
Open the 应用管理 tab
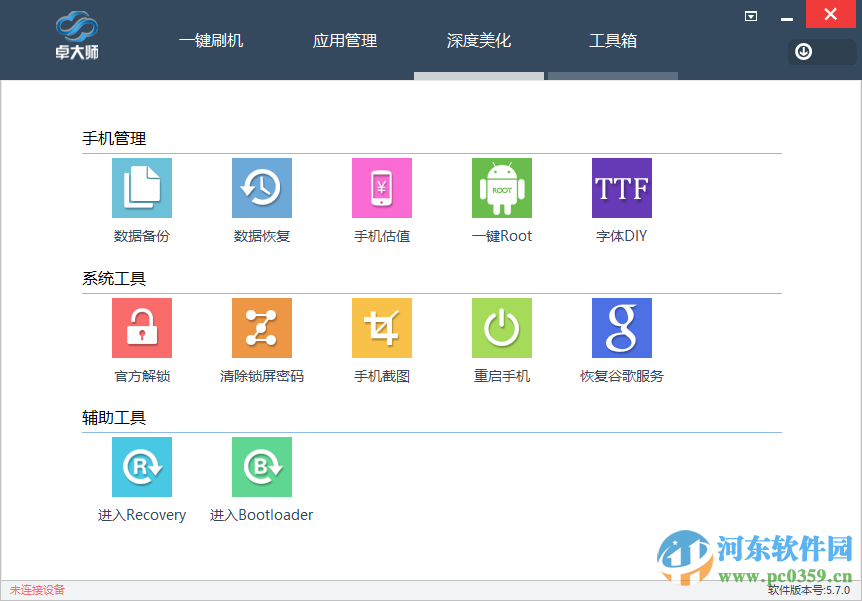tap(344, 41)
